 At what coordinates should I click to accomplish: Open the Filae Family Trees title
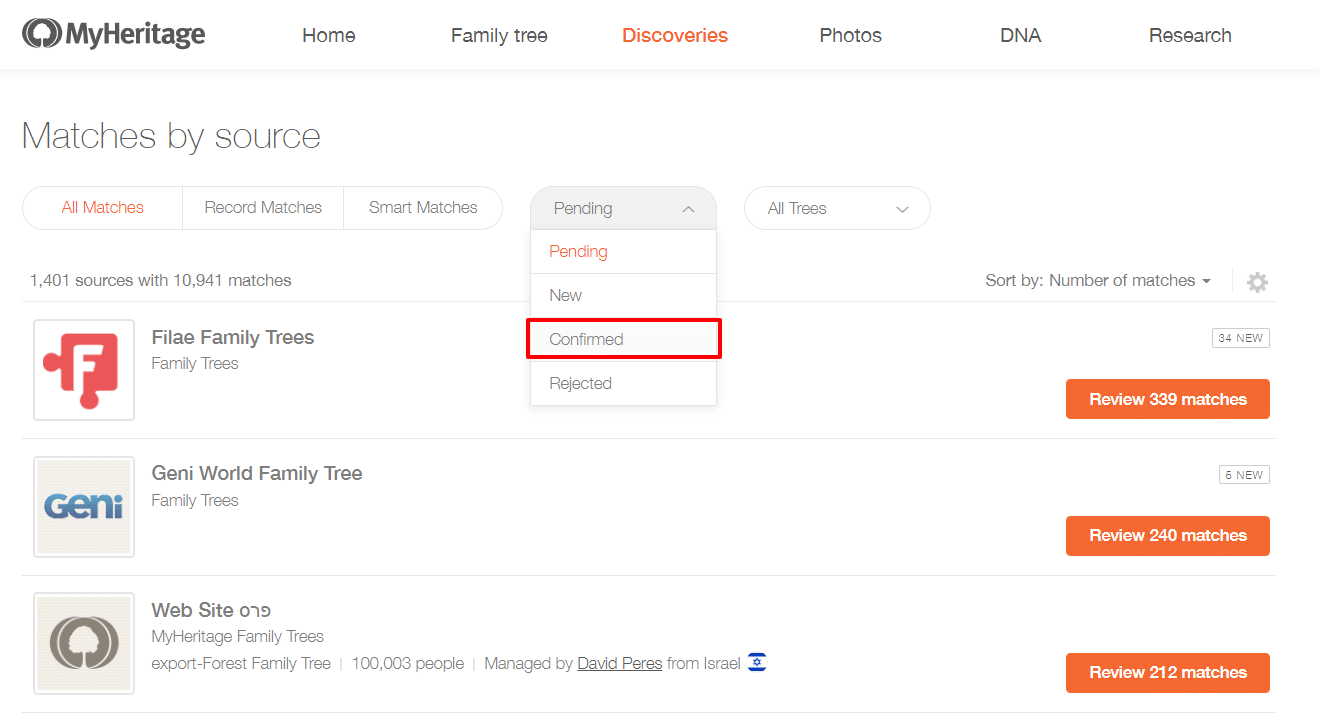coord(233,337)
